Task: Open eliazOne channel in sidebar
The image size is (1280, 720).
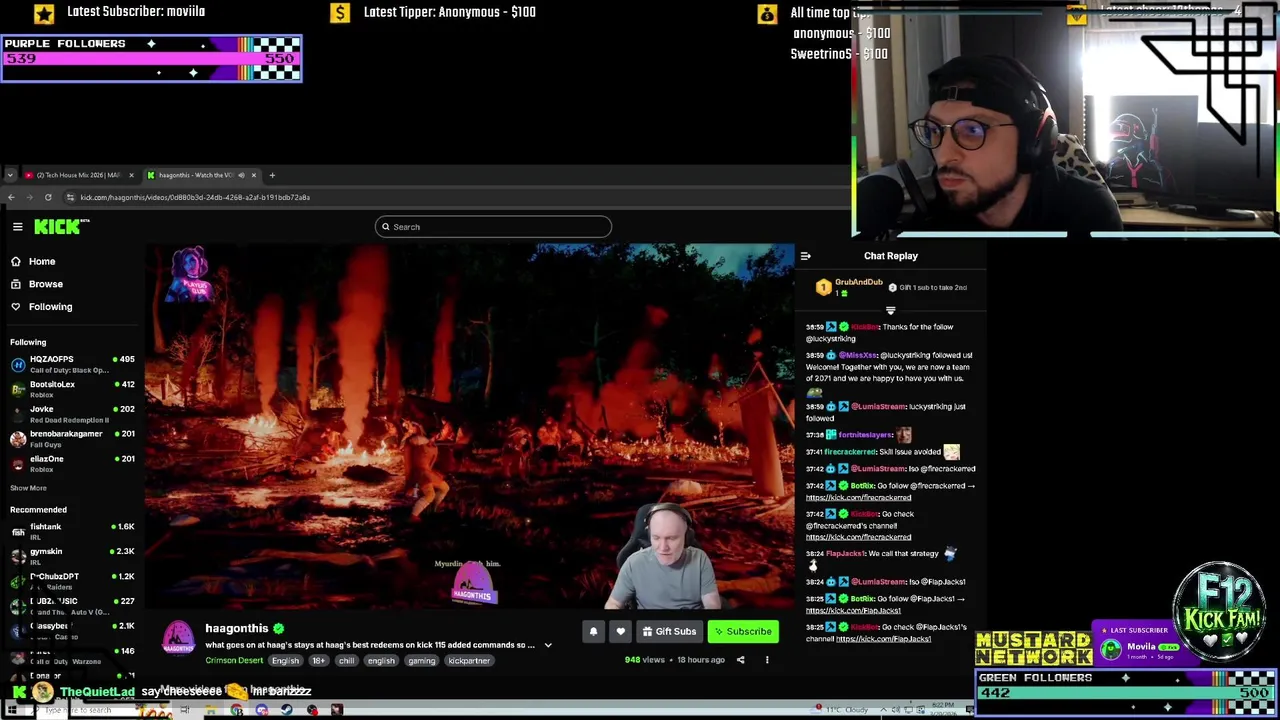Action: [72, 464]
